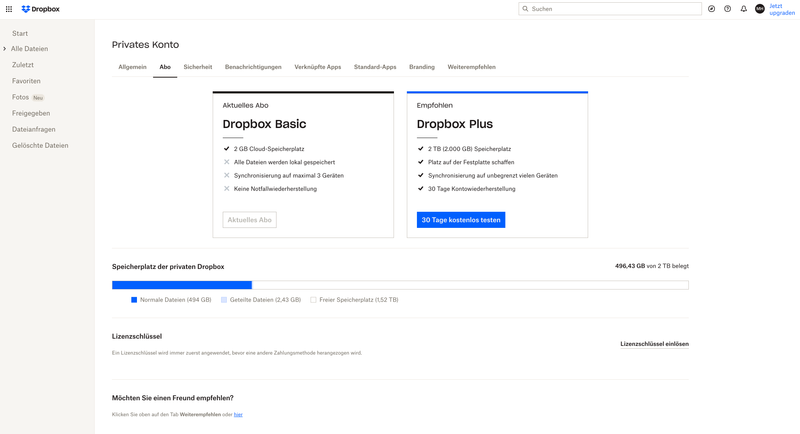Screen dimensions: 800x434
Task: Open Freigegeben in sidebar
Action: [31, 113]
